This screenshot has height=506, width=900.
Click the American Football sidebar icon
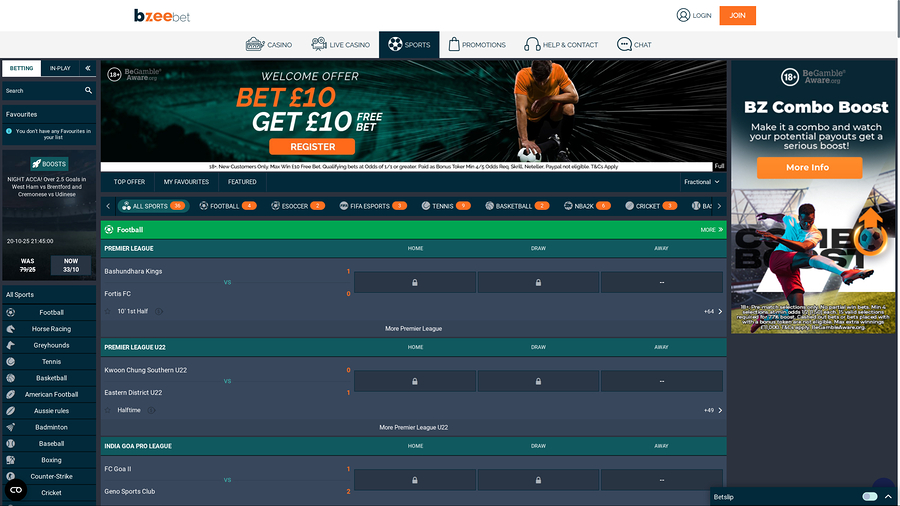point(10,395)
